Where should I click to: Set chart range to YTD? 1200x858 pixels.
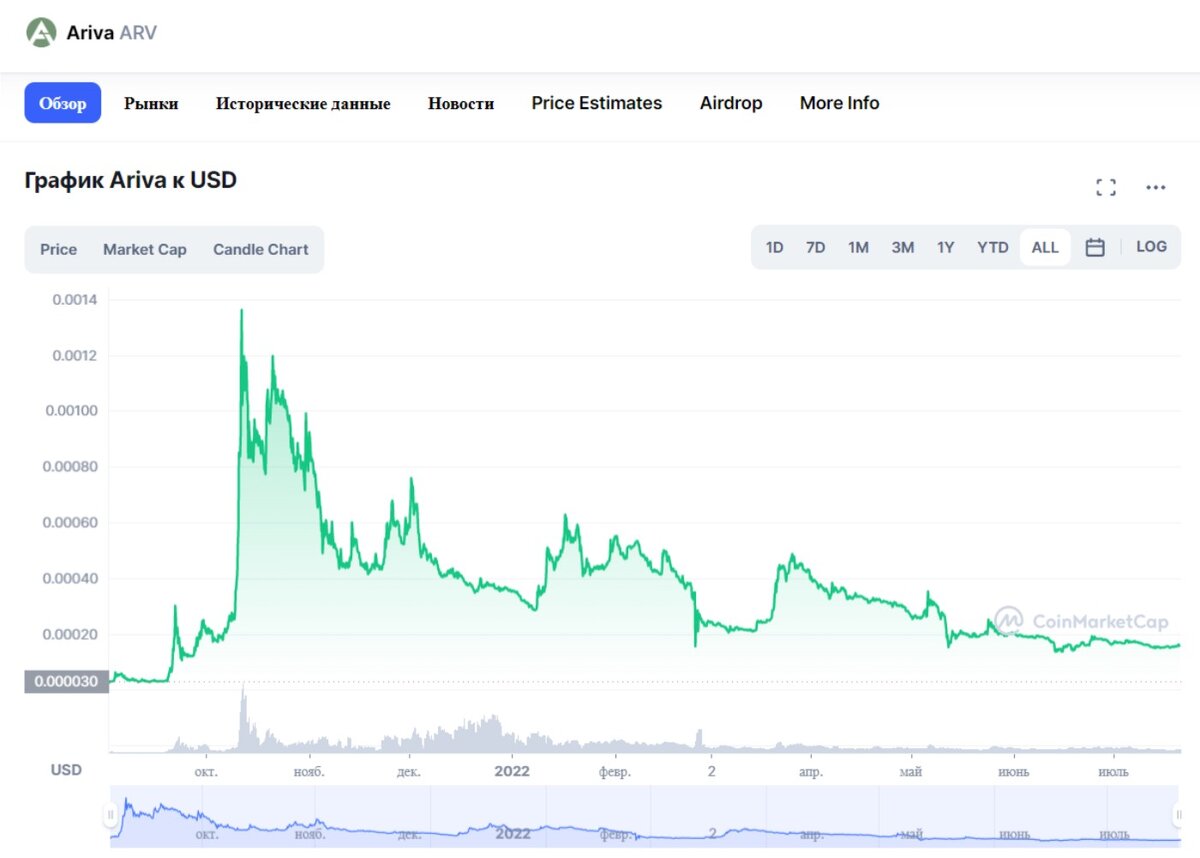[x=993, y=247]
